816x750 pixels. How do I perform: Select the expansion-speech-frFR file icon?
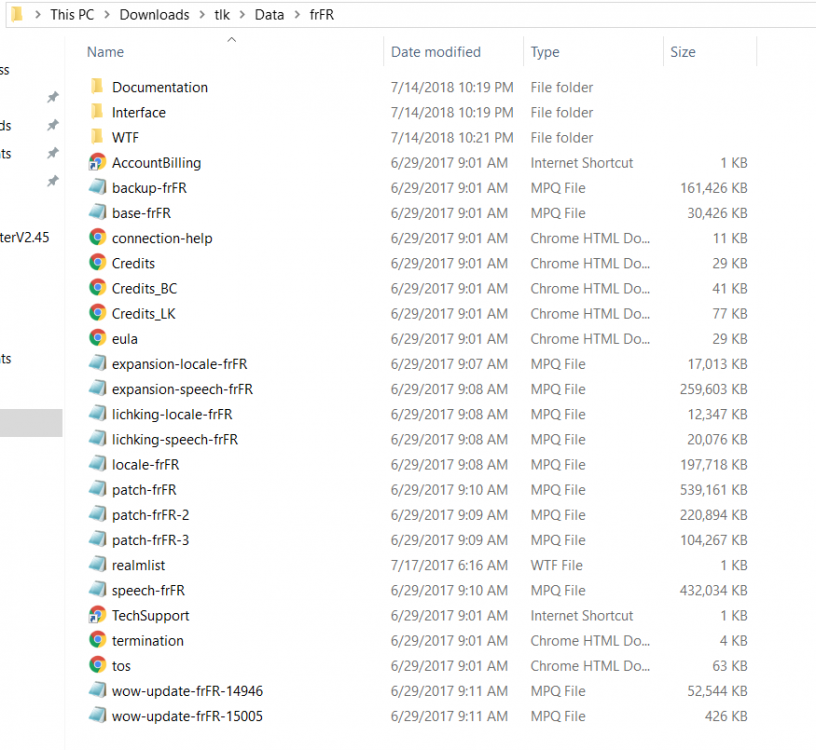[97, 388]
